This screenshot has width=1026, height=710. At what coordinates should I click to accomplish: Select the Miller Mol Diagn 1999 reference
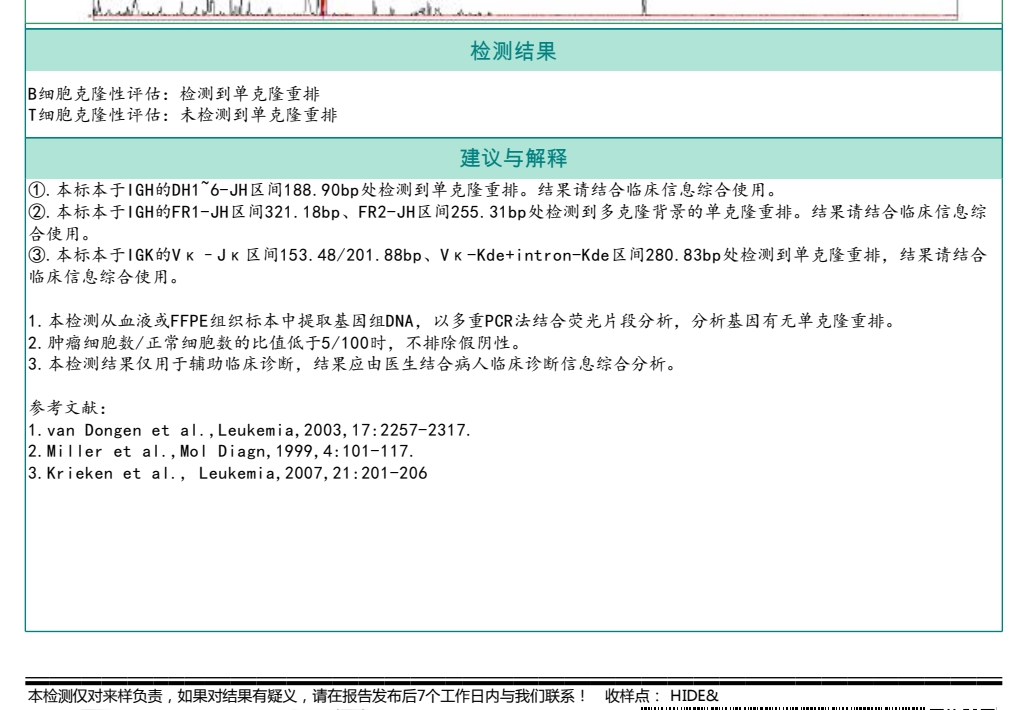click(221, 452)
